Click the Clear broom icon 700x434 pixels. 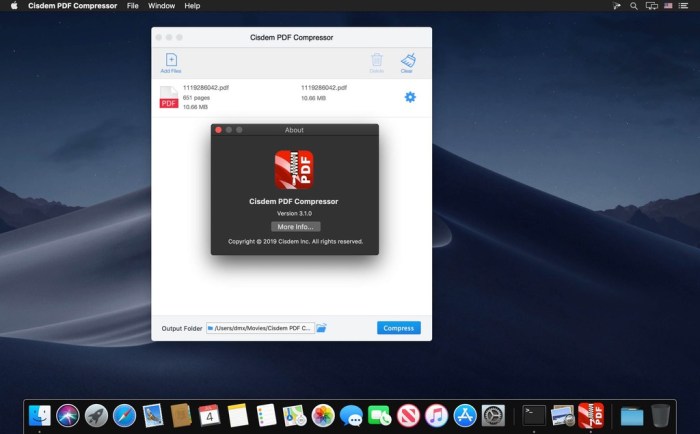(x=407, y=61)
